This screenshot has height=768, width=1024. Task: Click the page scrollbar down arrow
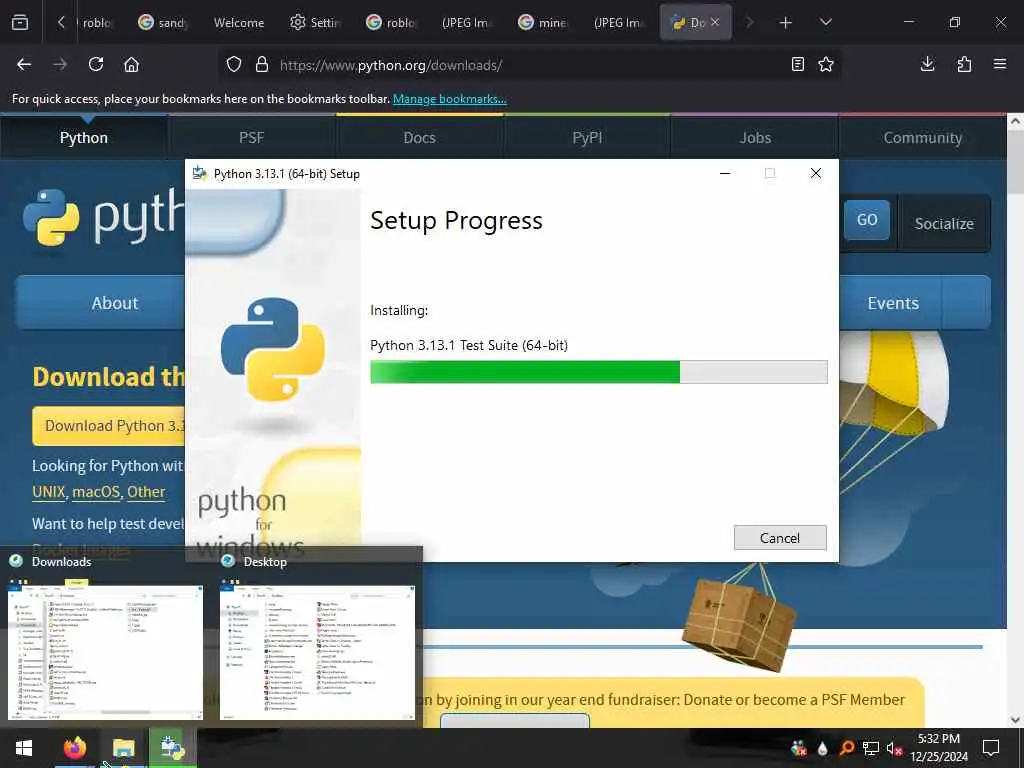pyautogui.click(x=1015, y=720)
